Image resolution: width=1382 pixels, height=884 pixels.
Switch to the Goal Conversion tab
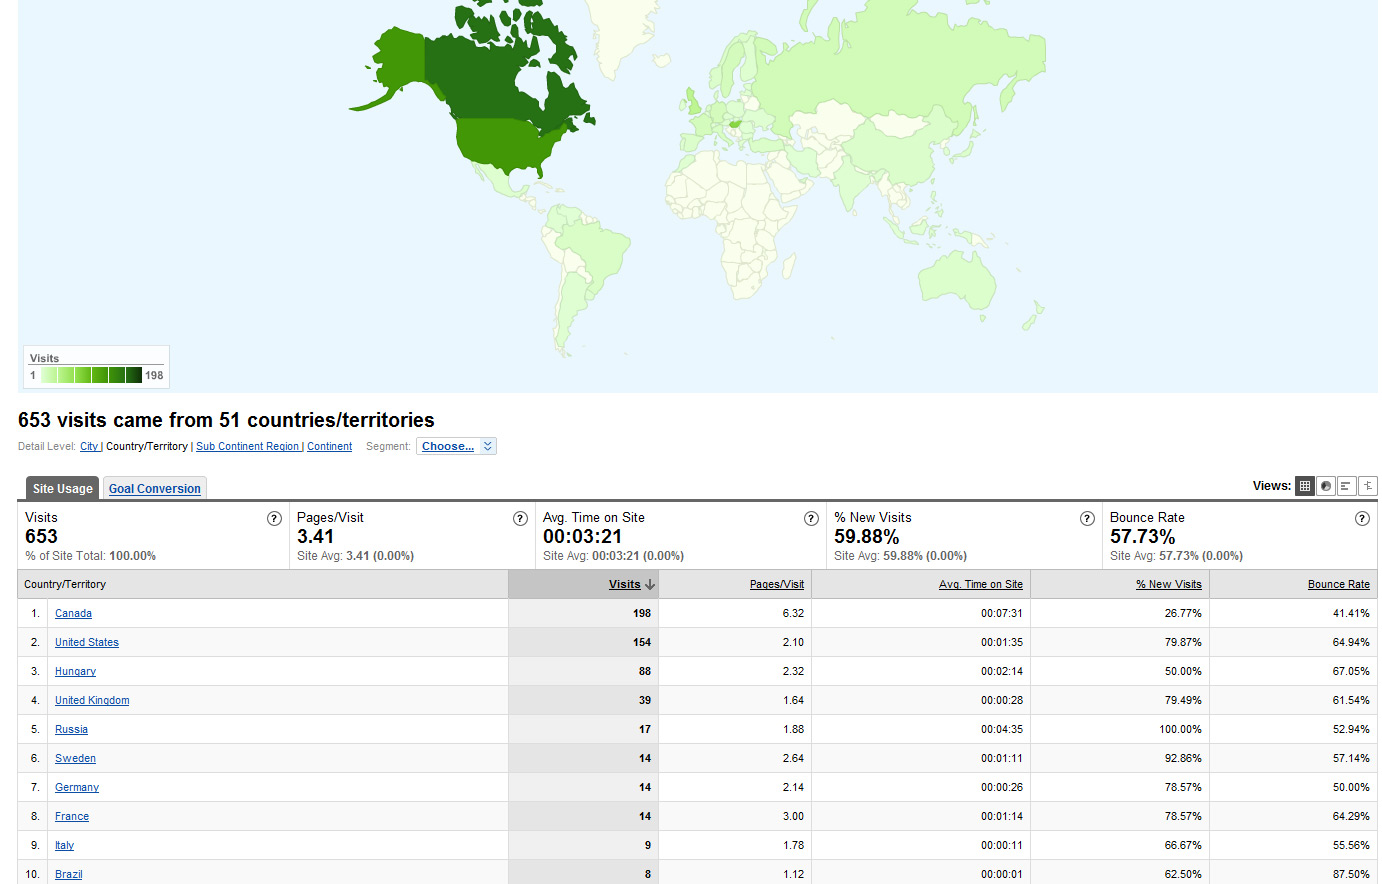click(155, 489)
